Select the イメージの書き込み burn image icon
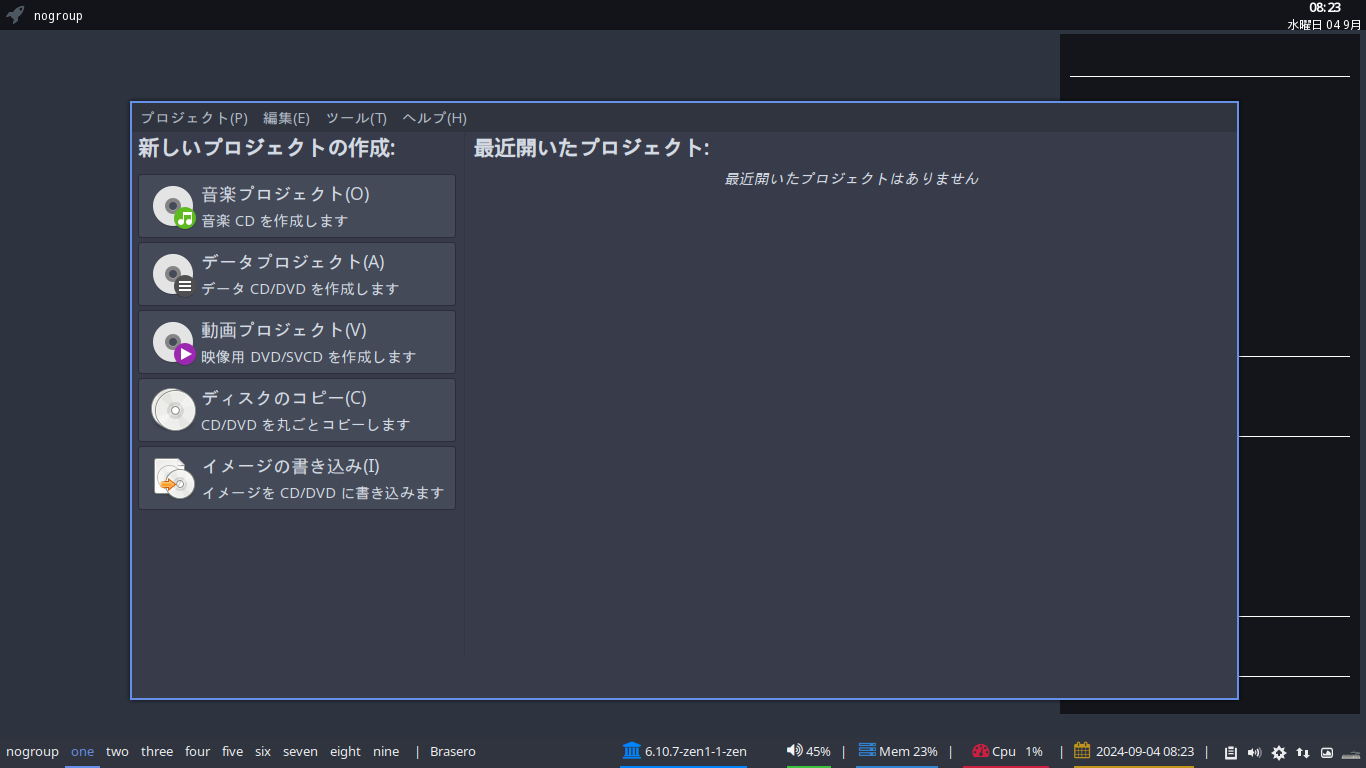 click(x=173, y=478)
